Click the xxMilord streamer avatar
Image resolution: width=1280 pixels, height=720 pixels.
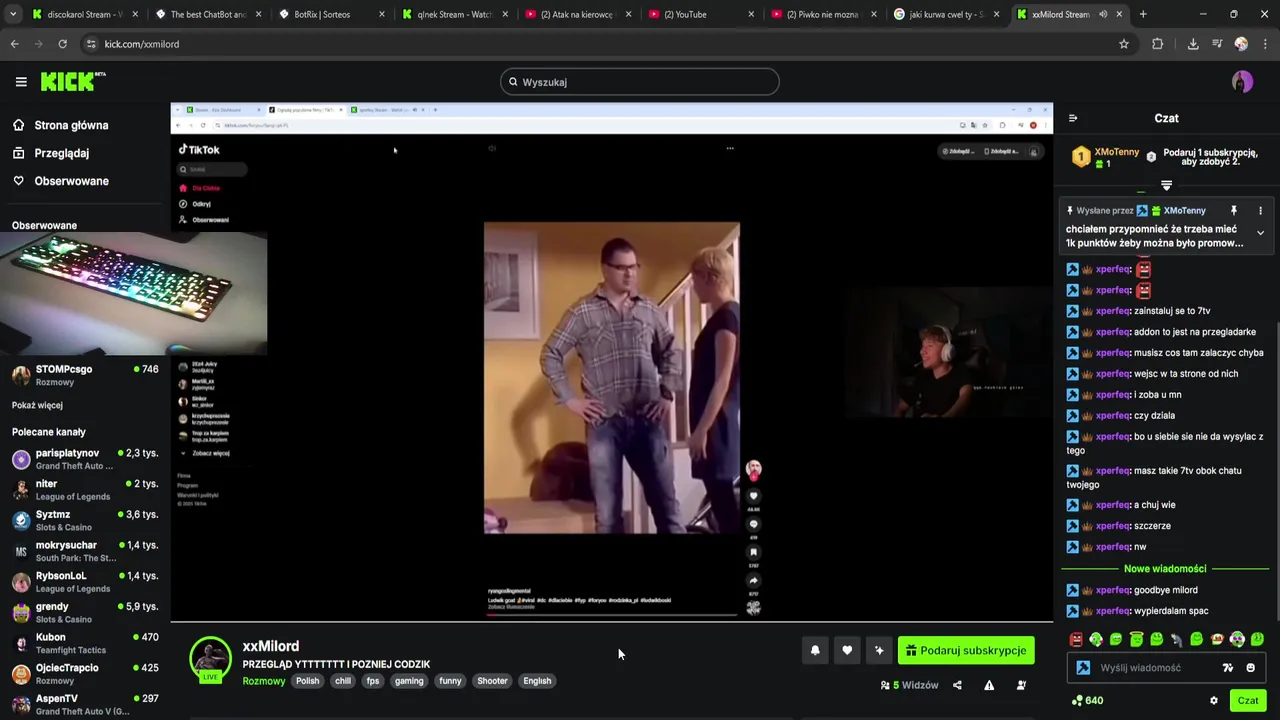(210, 658)
